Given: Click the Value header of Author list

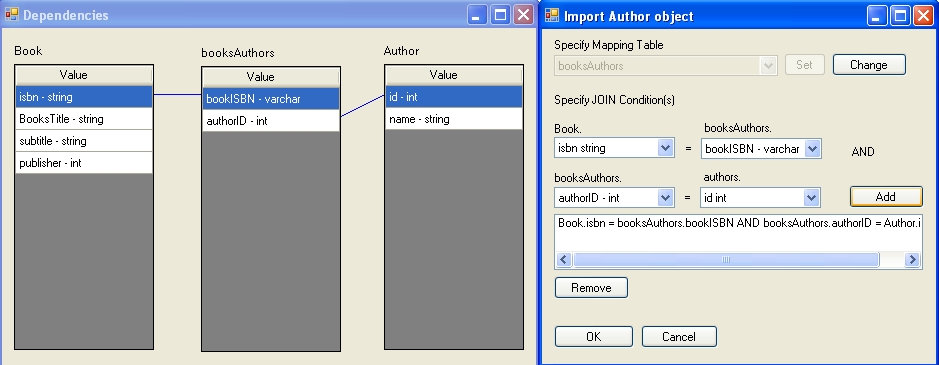Looking at the screenshot, I should click(x=453, y=75).
